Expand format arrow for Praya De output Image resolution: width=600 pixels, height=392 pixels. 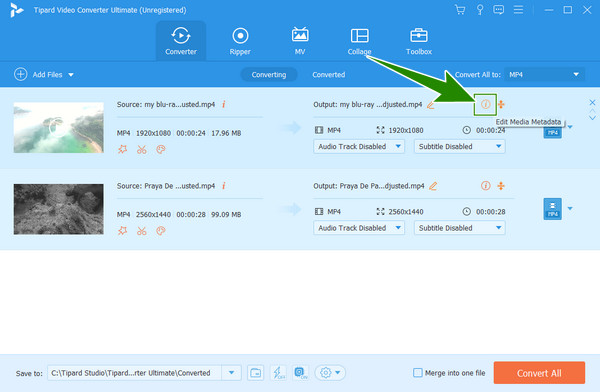(570, 209)
